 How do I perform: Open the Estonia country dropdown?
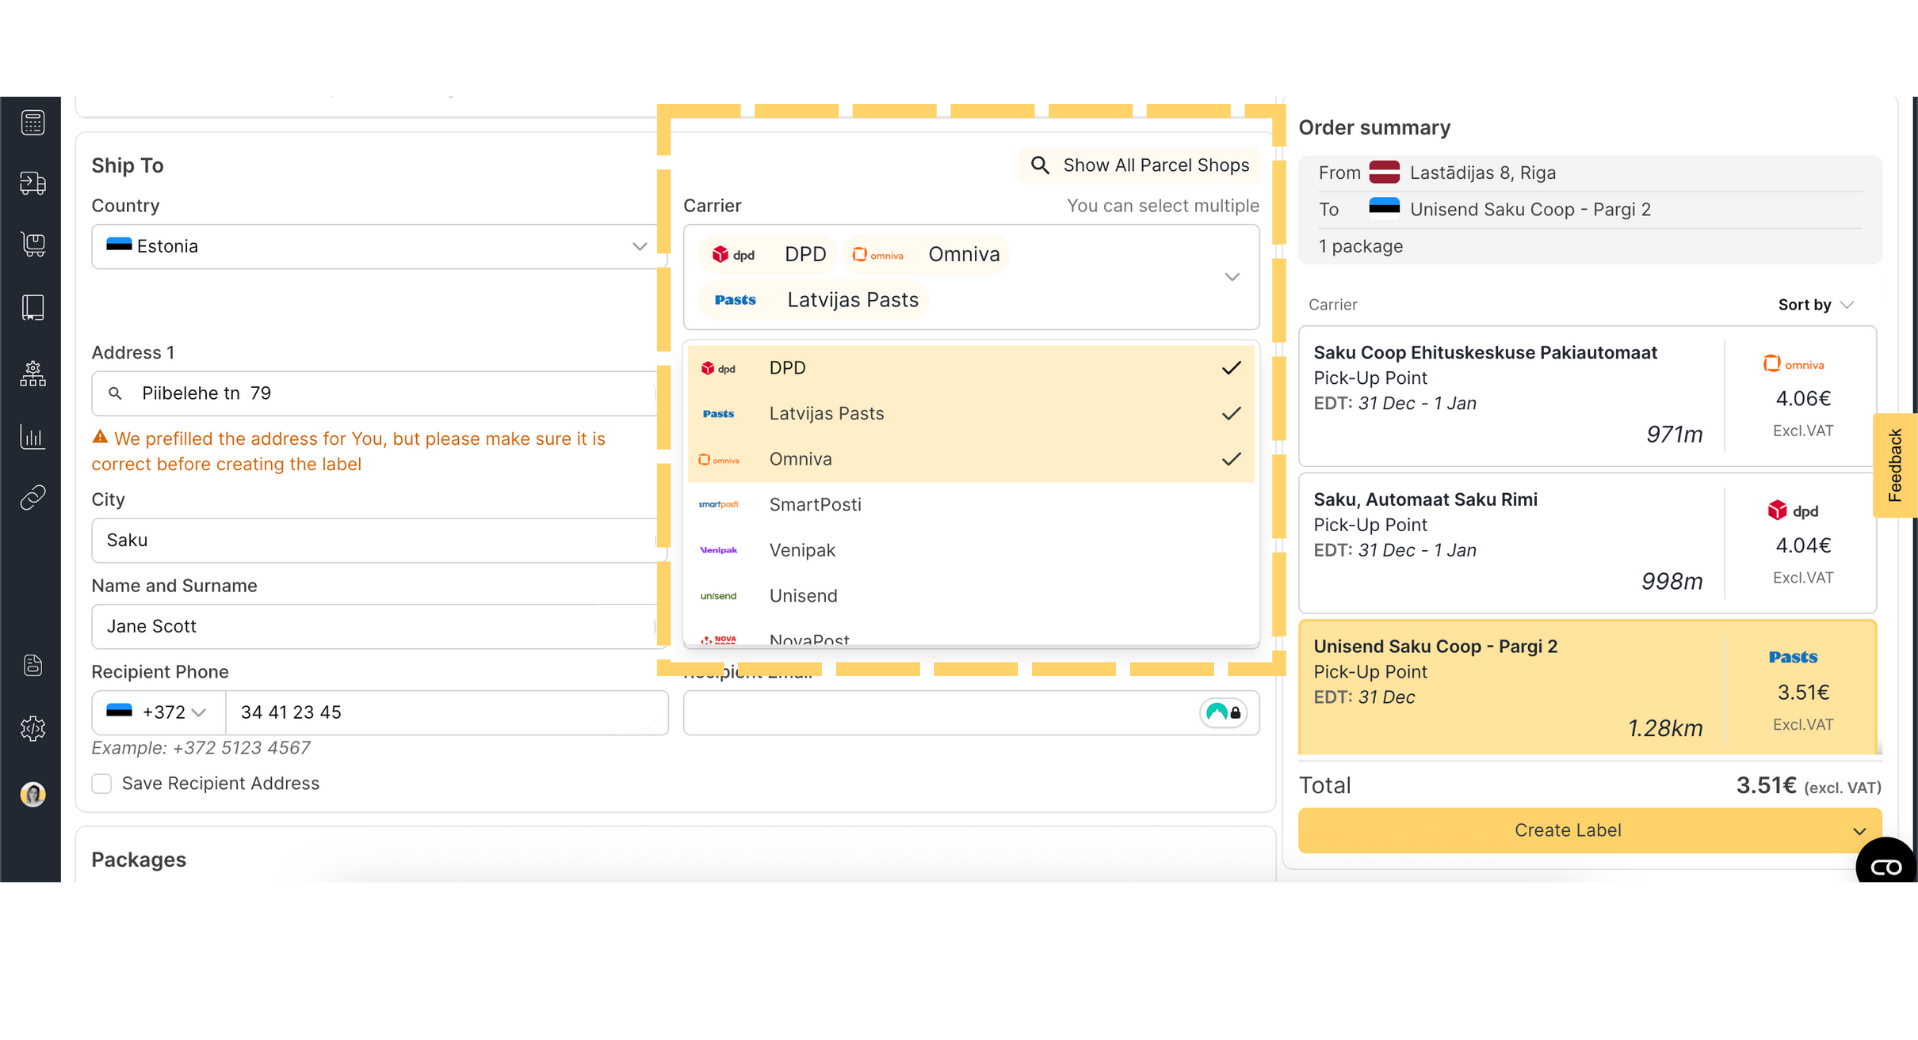point(377,247)
